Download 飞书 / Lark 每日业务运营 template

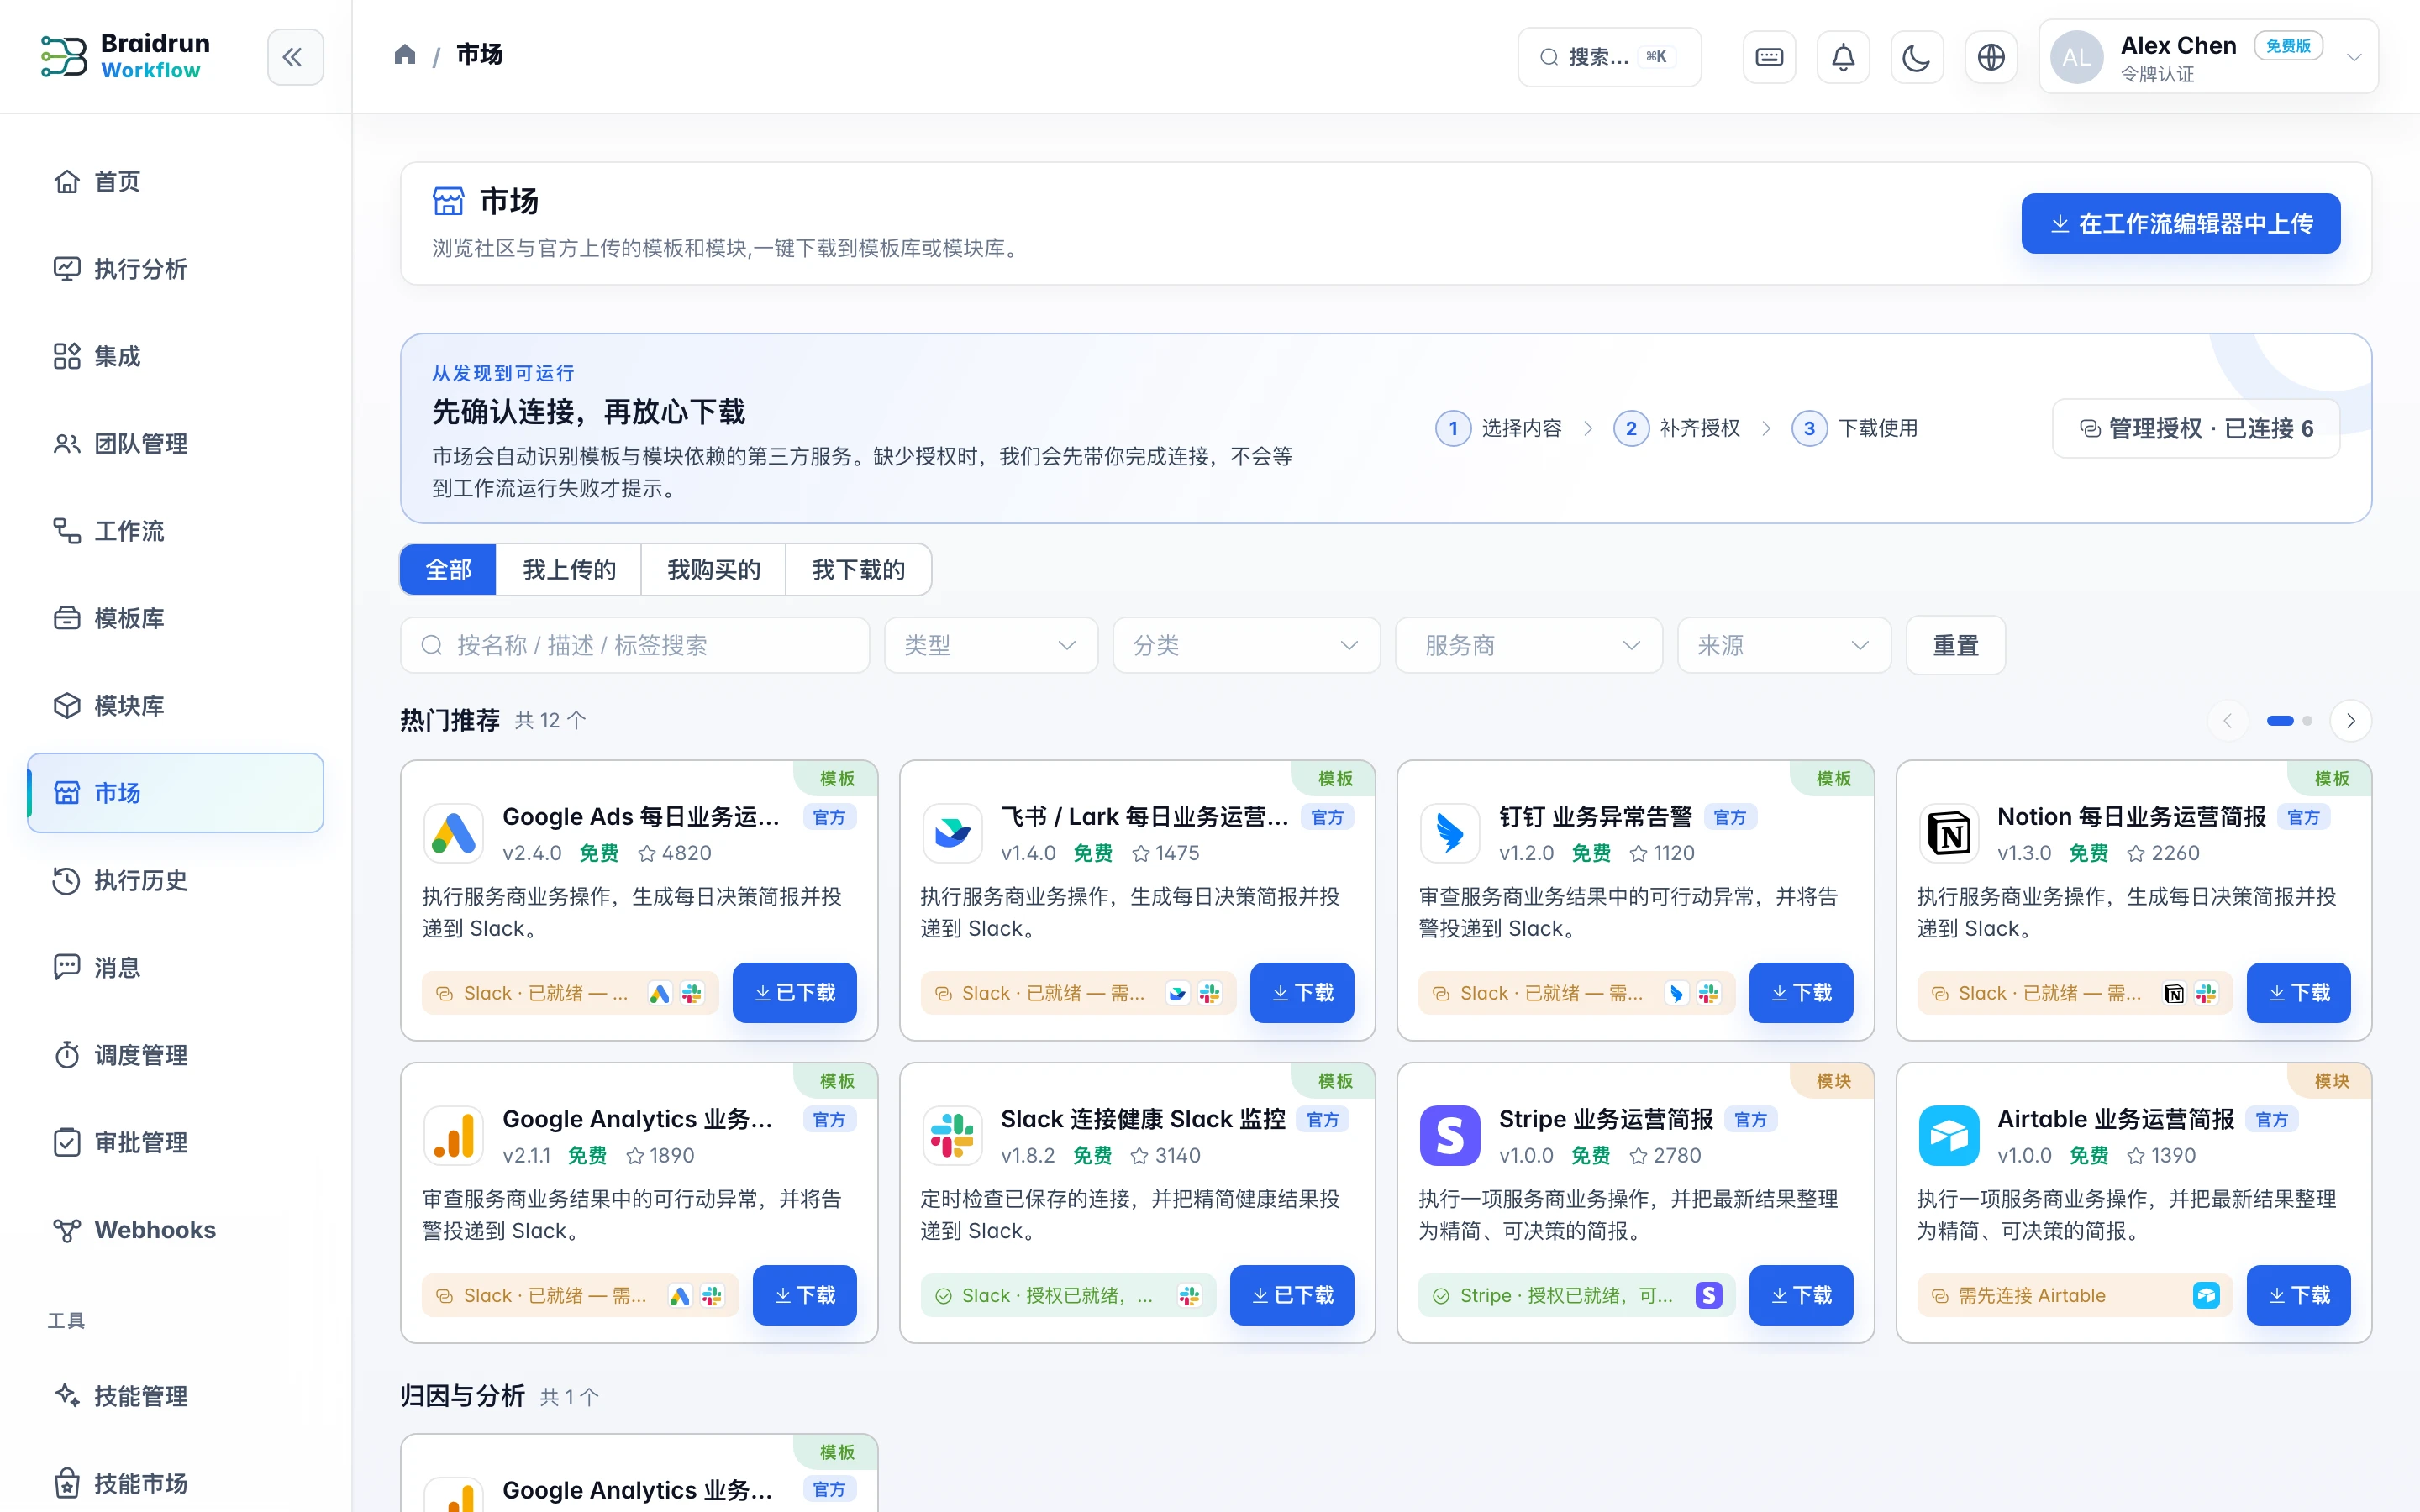(1302, 993)
